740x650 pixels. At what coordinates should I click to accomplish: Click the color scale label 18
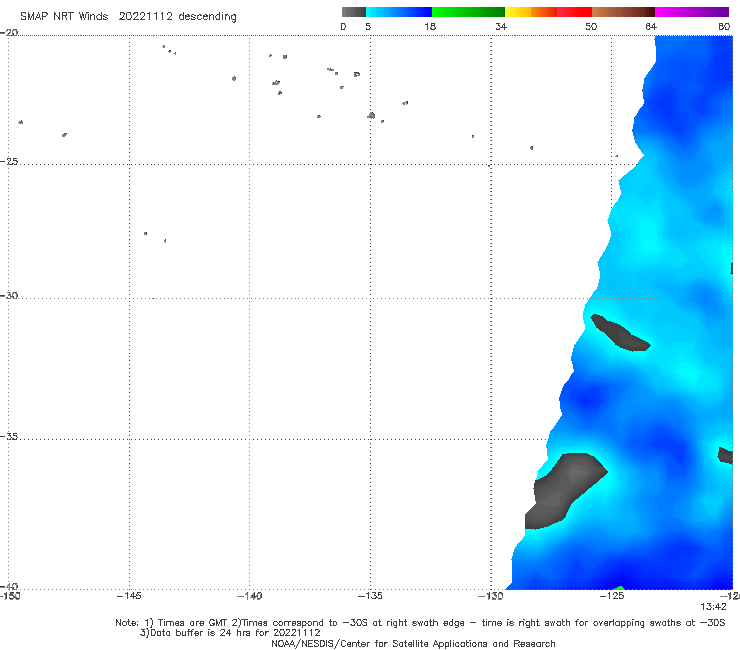pos(430,27)
